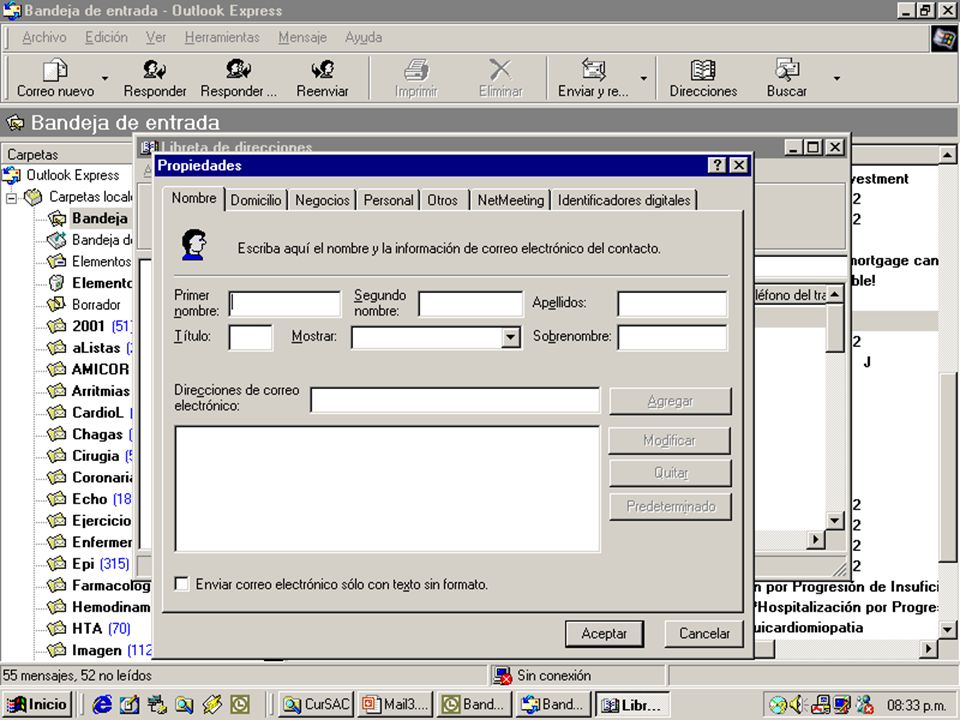Viewport: 960px width, 720px height.
Task: Click the Cancelar button
Action: pos(704,634)
